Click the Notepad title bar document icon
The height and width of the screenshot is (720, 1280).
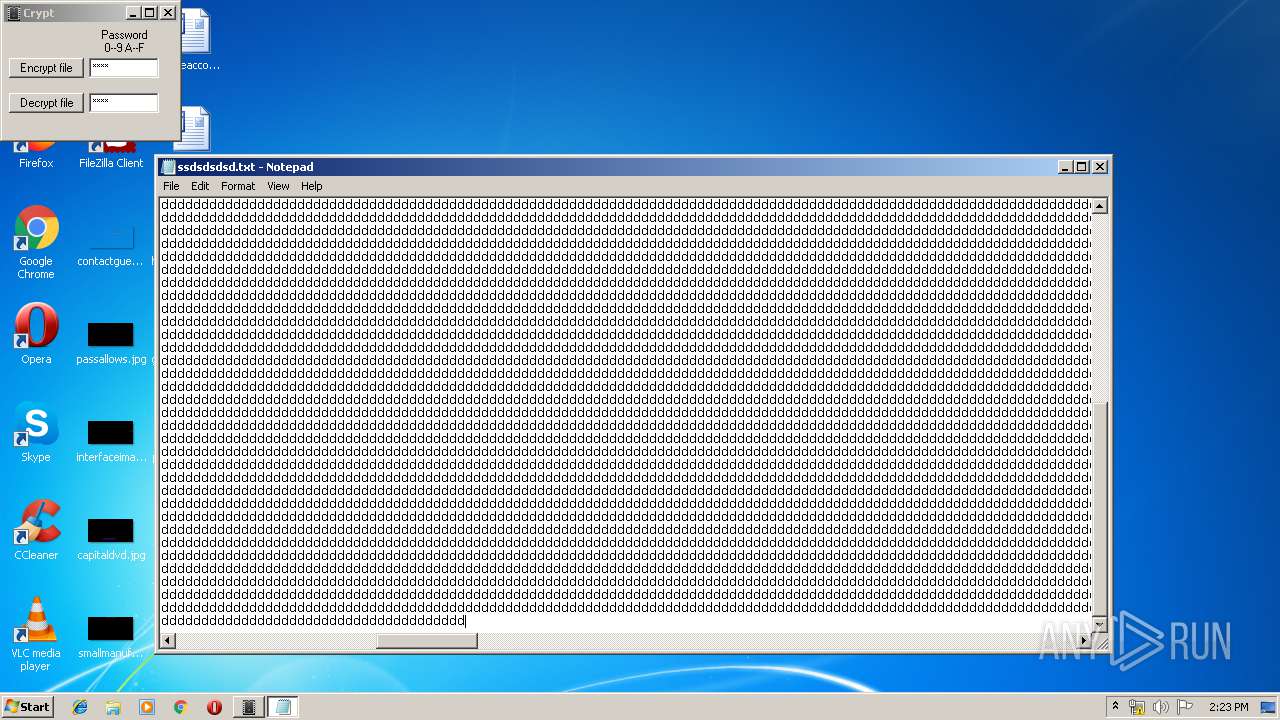coord(168,167)
